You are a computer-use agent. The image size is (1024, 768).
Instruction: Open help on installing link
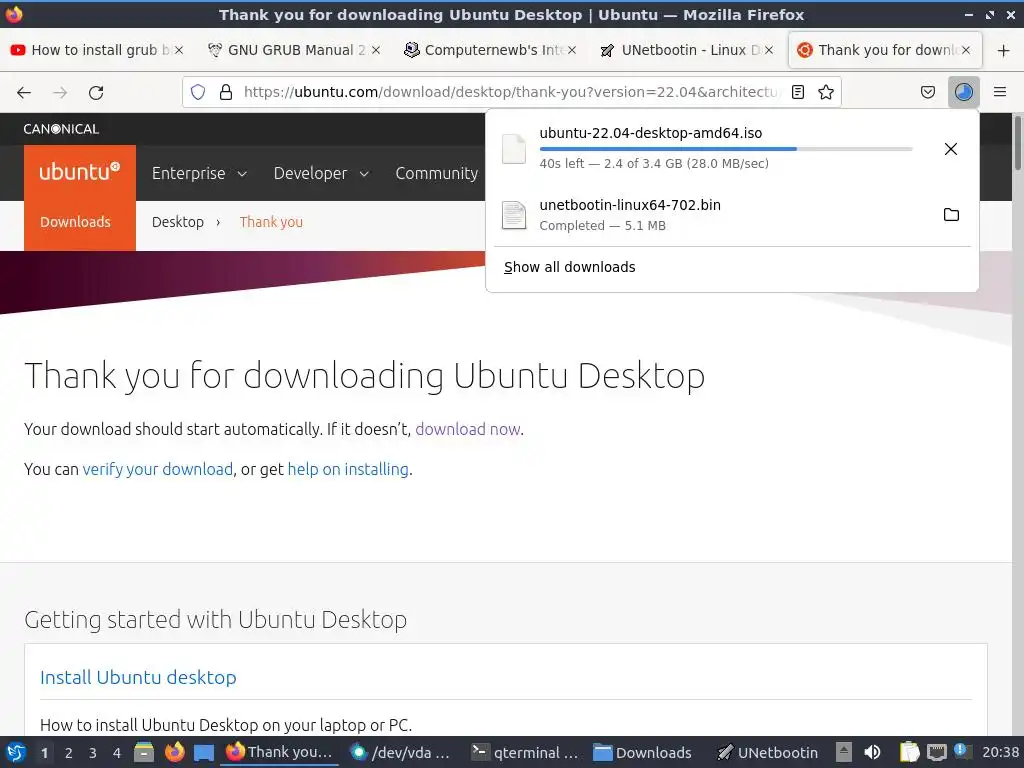pyautogui.click(x=348, y=469)
